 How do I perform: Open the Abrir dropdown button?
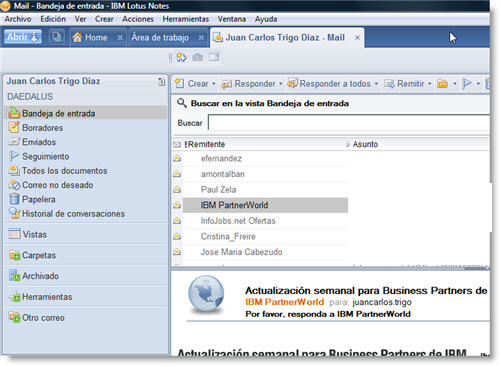[x=23, y=37]
